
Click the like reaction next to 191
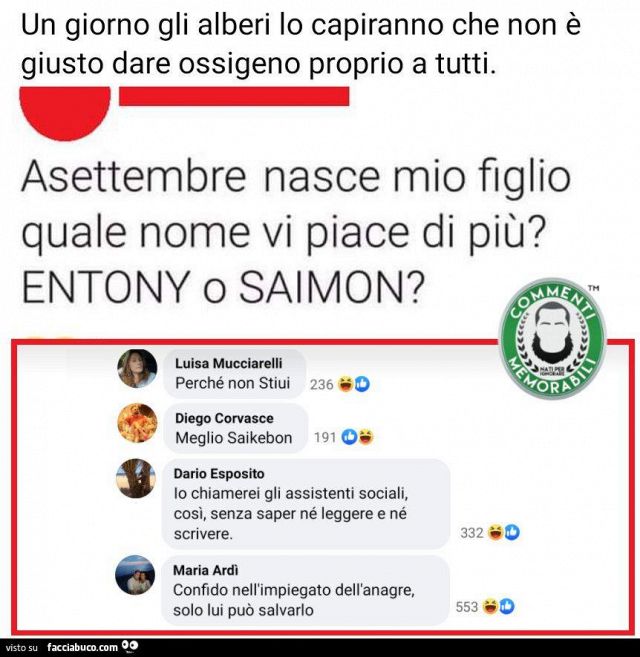point(349,437)
